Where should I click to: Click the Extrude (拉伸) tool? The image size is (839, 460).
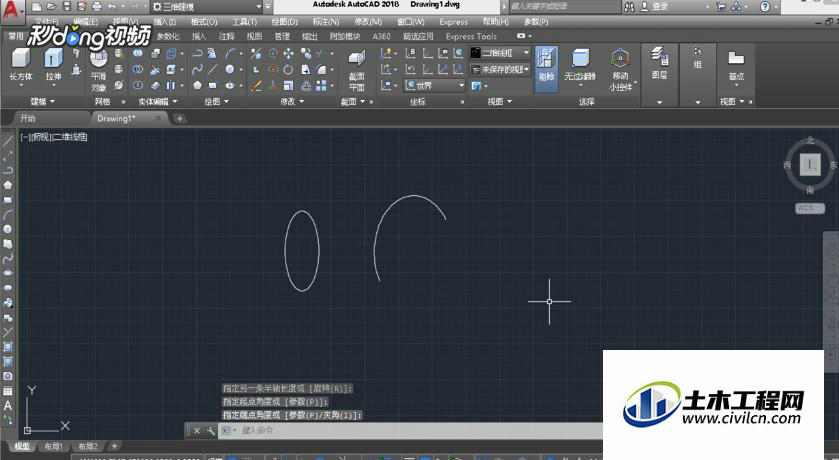53,65
